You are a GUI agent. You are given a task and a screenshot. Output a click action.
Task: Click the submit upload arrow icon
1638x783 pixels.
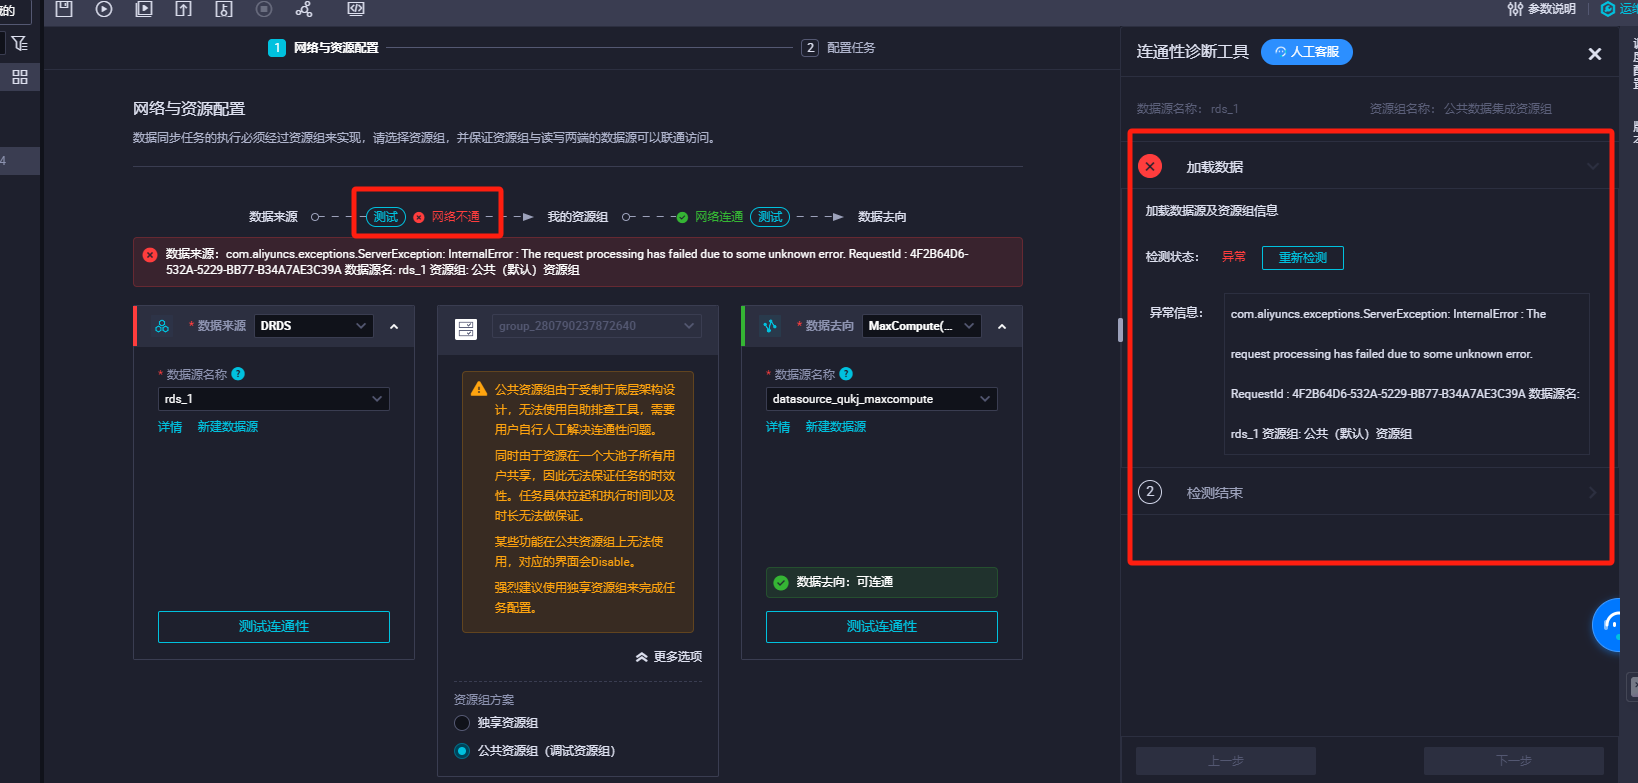[184, 9]
